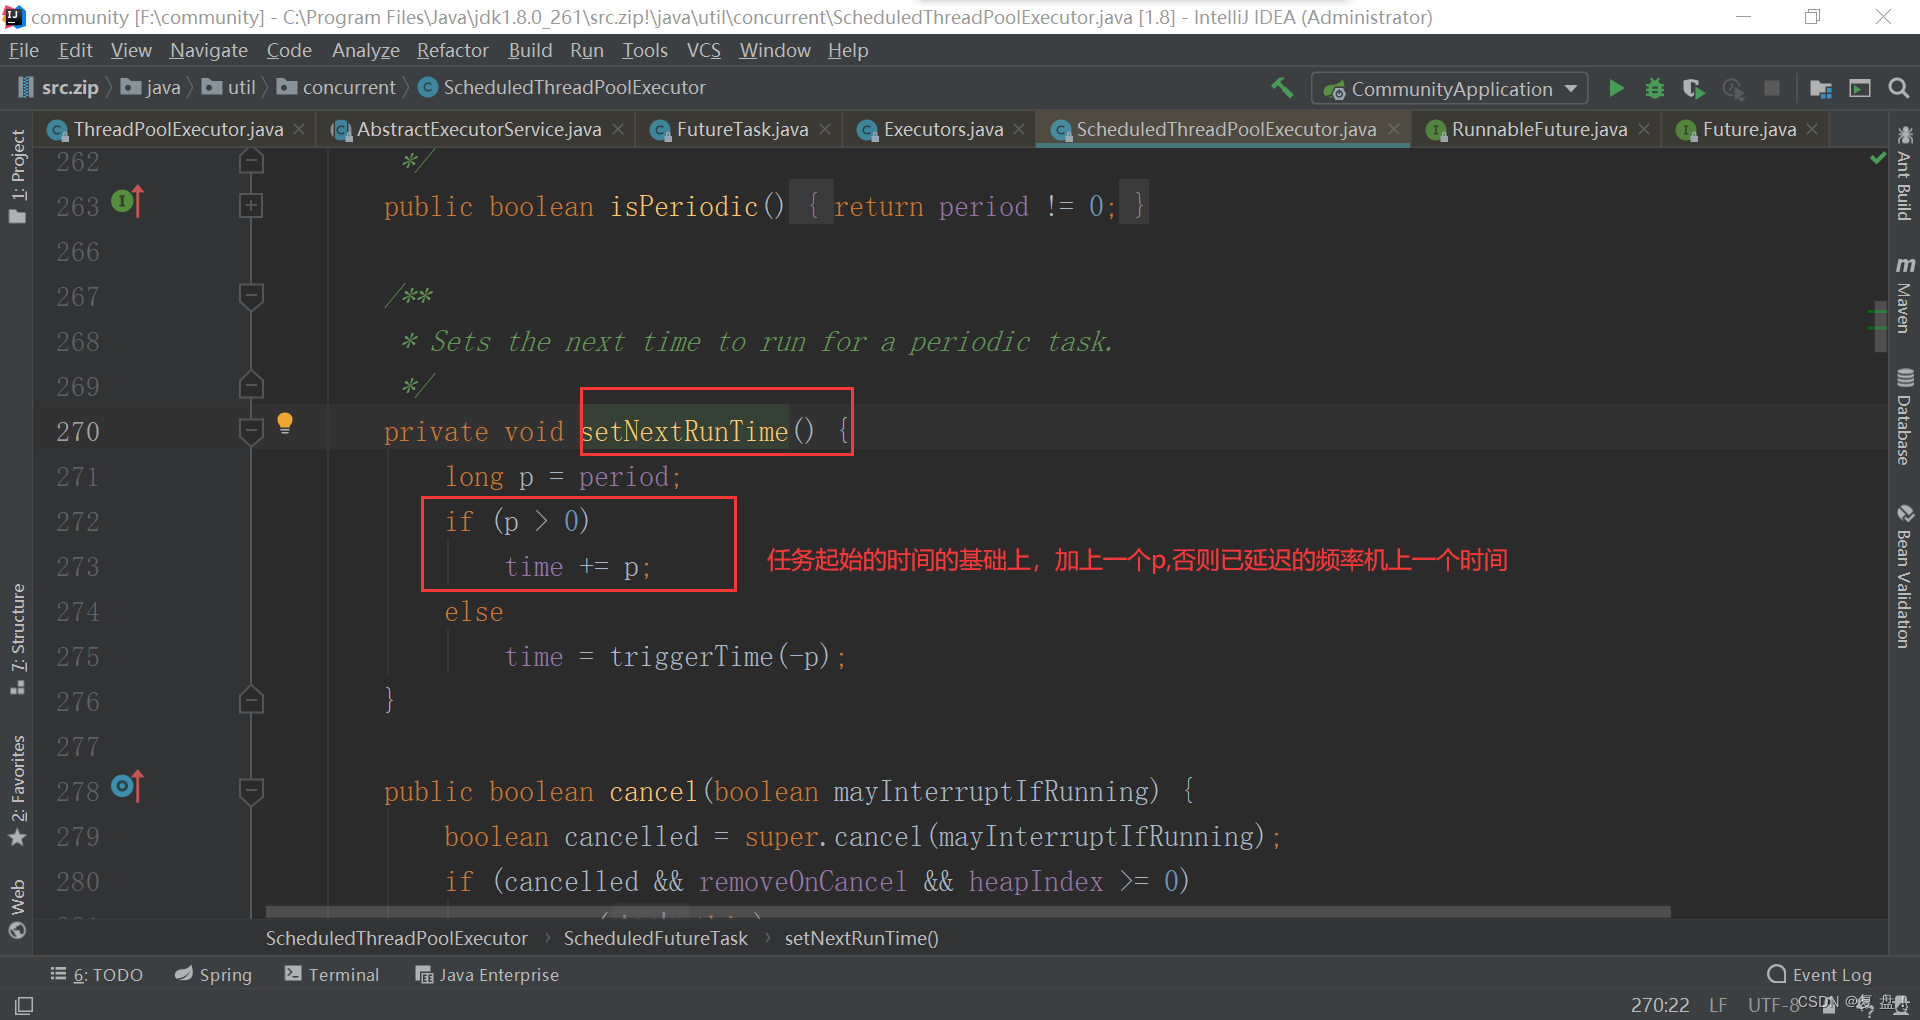The height and width of the screenshot is (1020, 1920).
Task: Open the Java Enterprise tool window
Action: 487,974
